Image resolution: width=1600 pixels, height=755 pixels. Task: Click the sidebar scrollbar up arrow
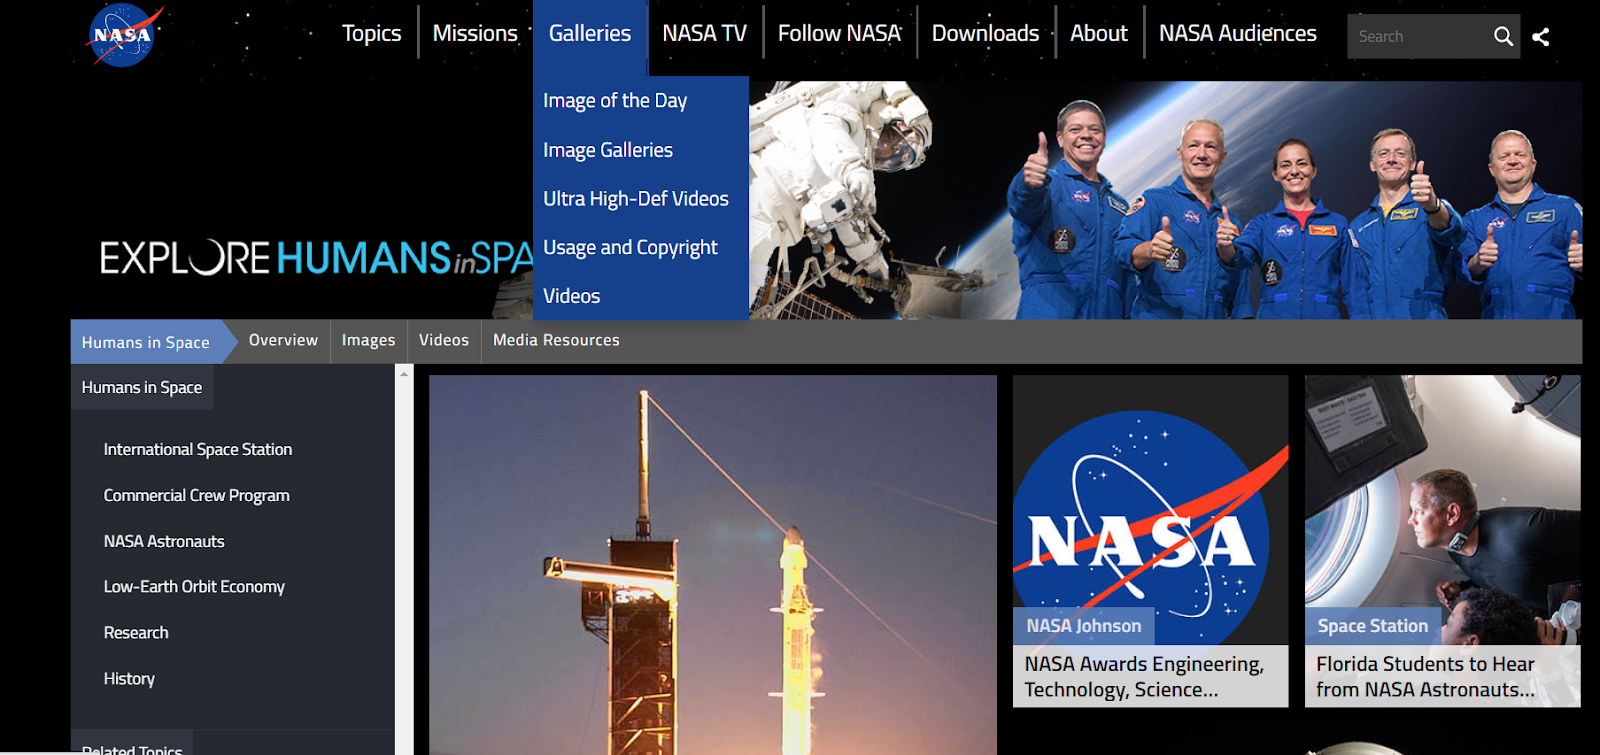(x=404, y=374)
